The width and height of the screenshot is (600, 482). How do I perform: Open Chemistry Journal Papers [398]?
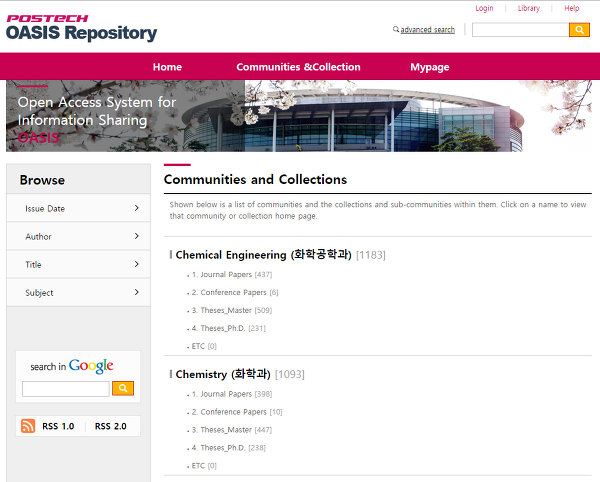[232, 394]
